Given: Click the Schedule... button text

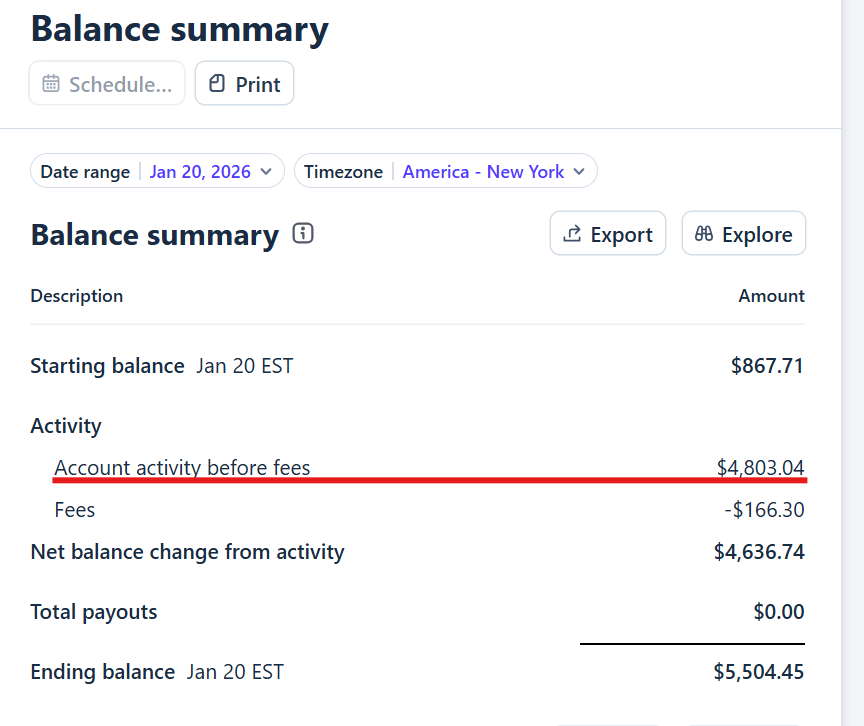Looking at the screenshot, I should 121,84.
